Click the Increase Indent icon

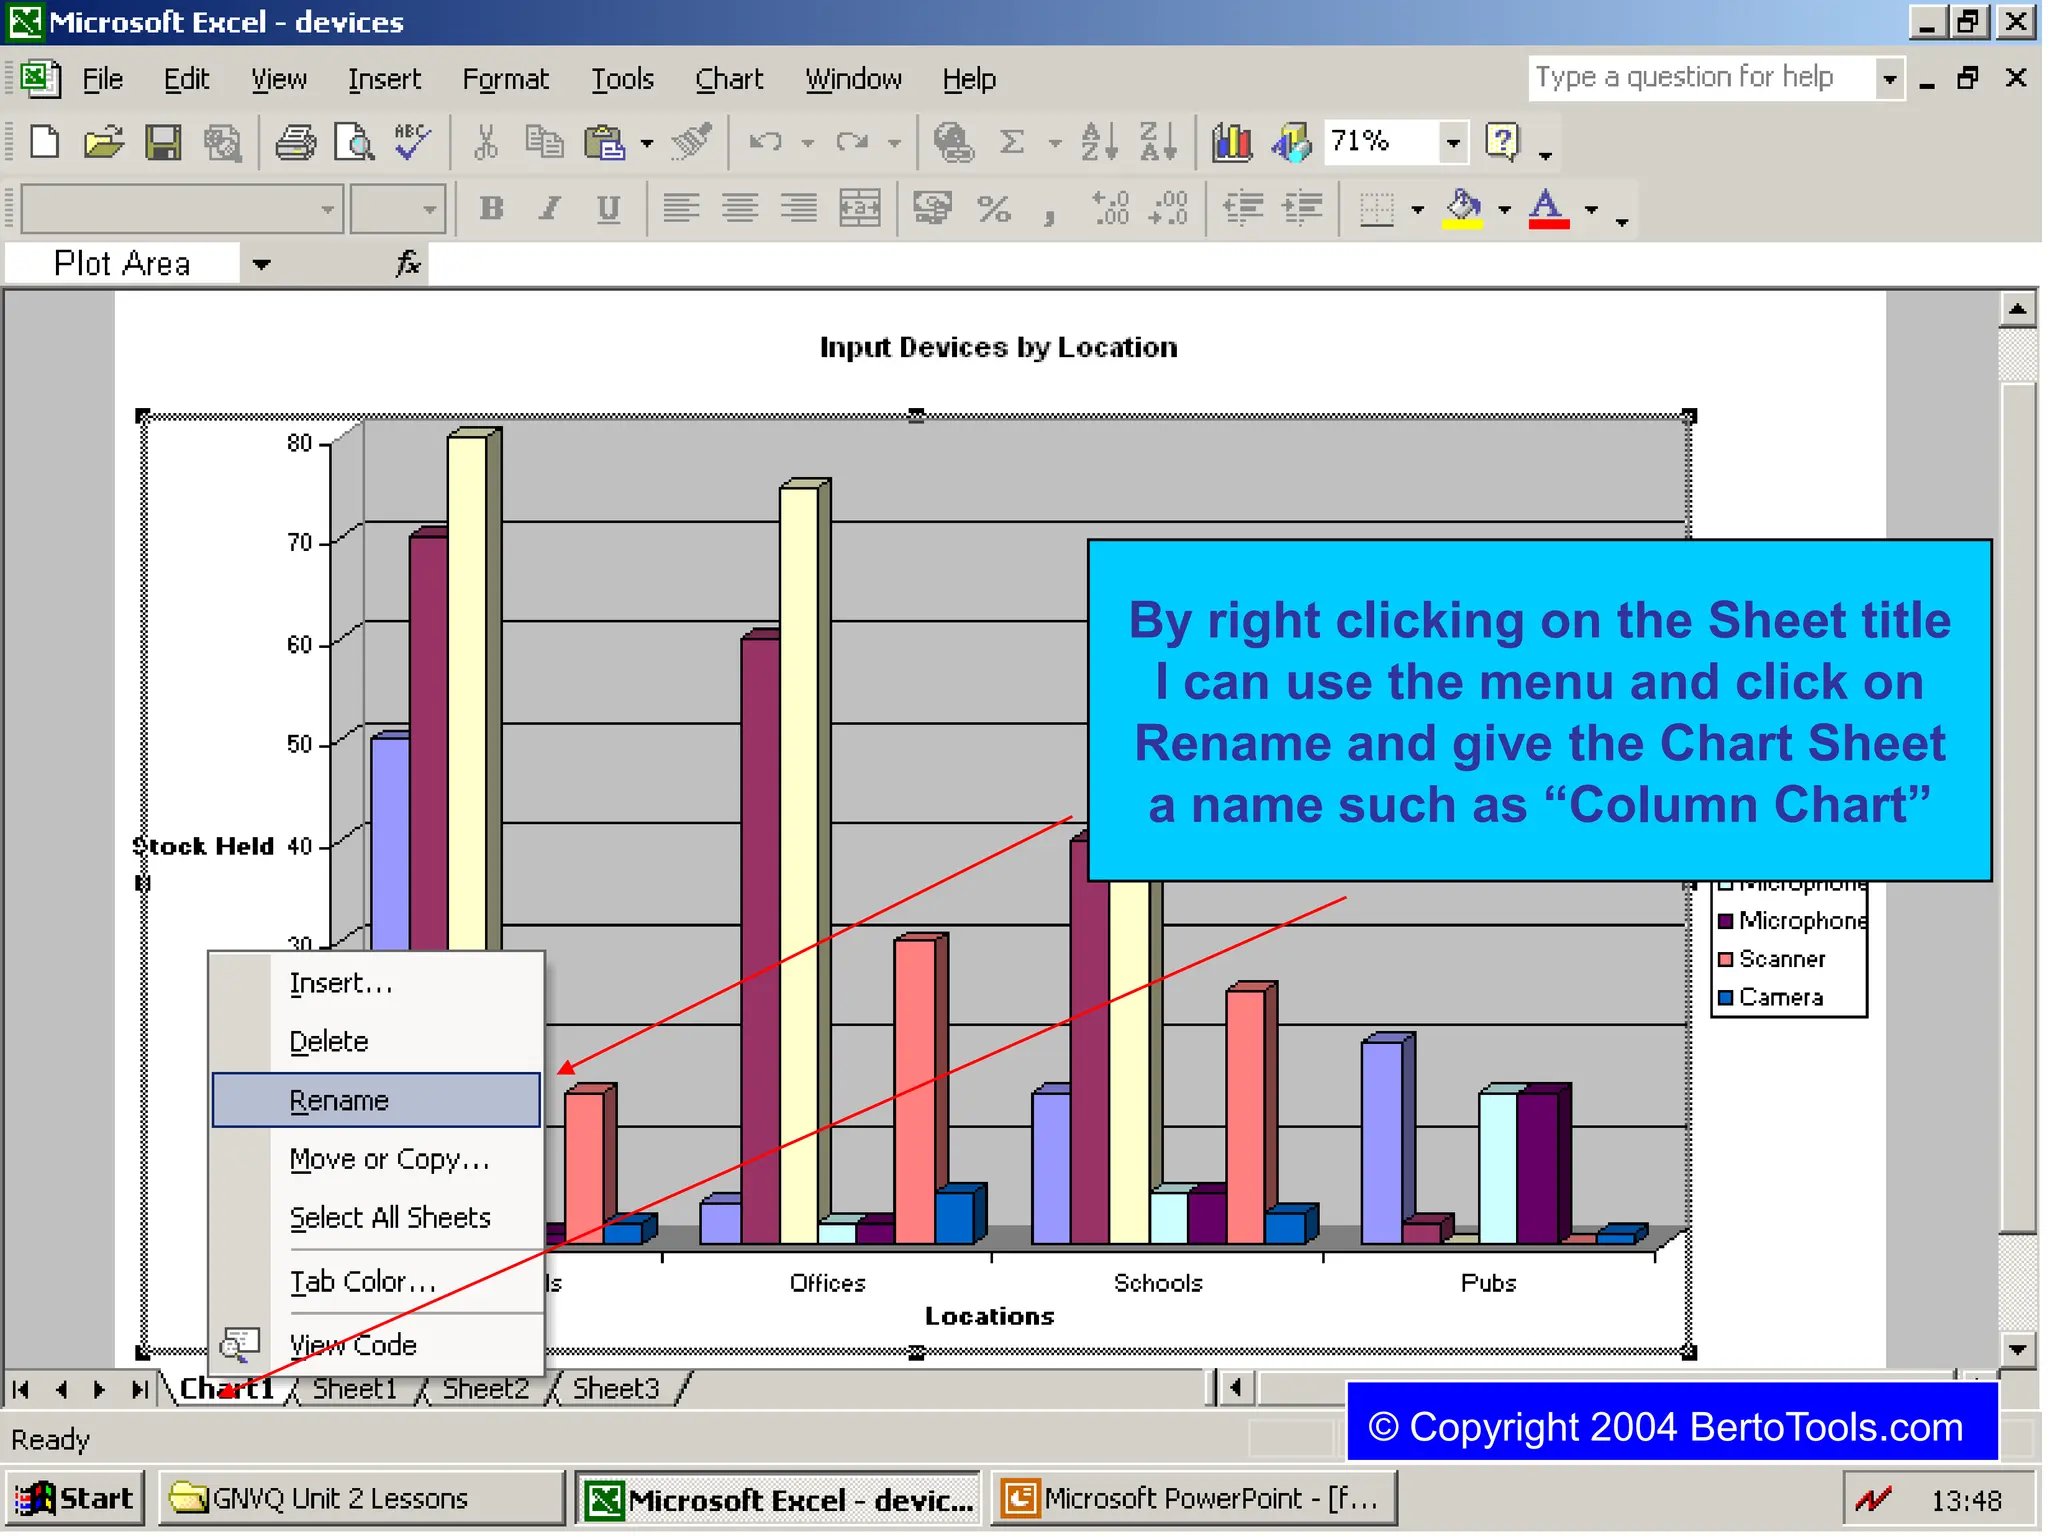(x=1302, y=209)
